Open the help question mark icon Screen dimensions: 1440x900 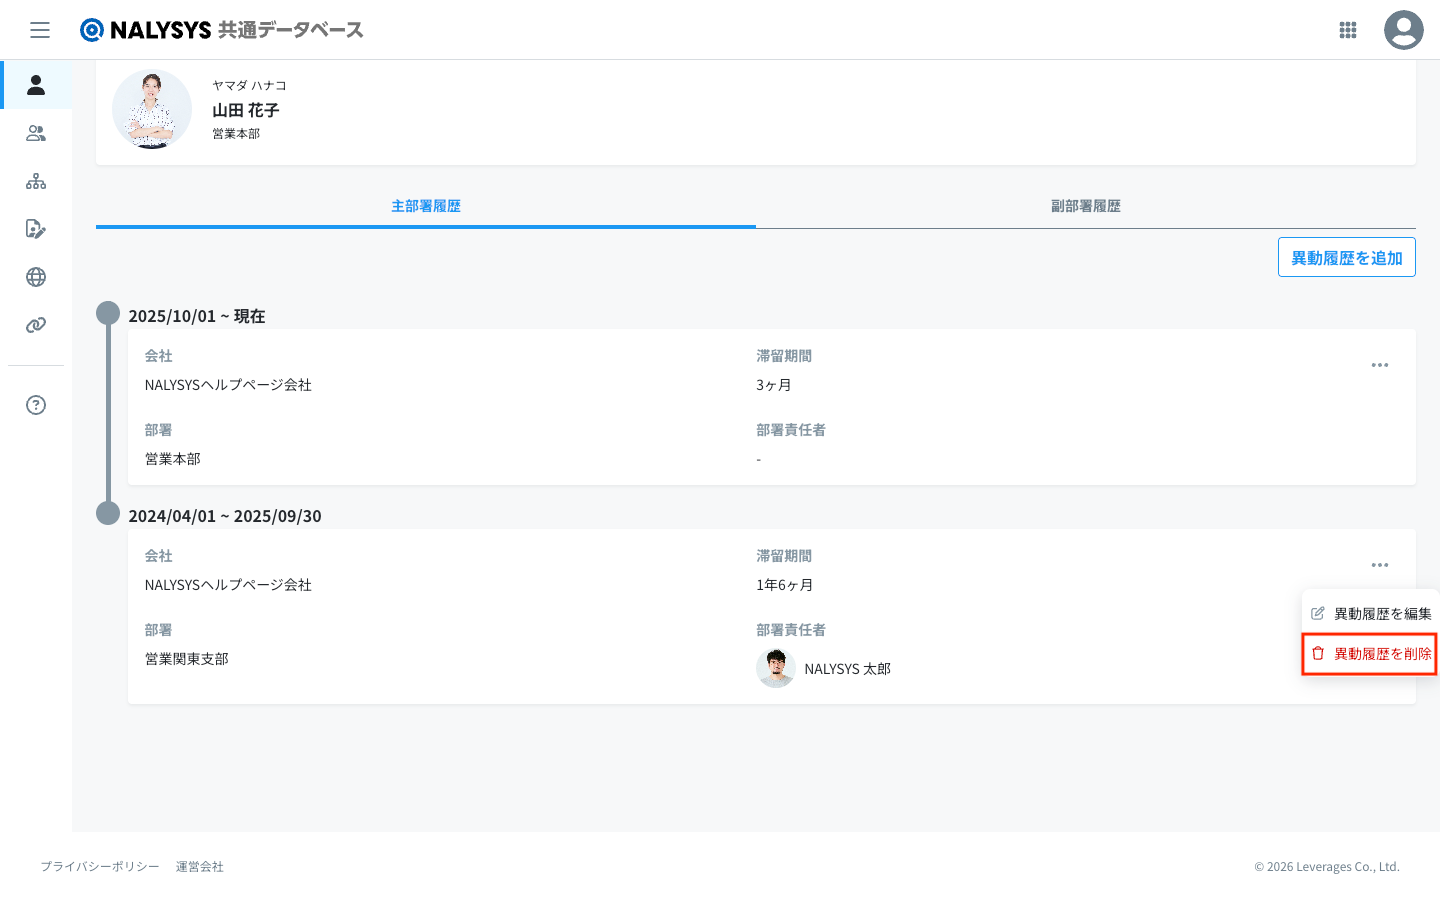point(36,405)
